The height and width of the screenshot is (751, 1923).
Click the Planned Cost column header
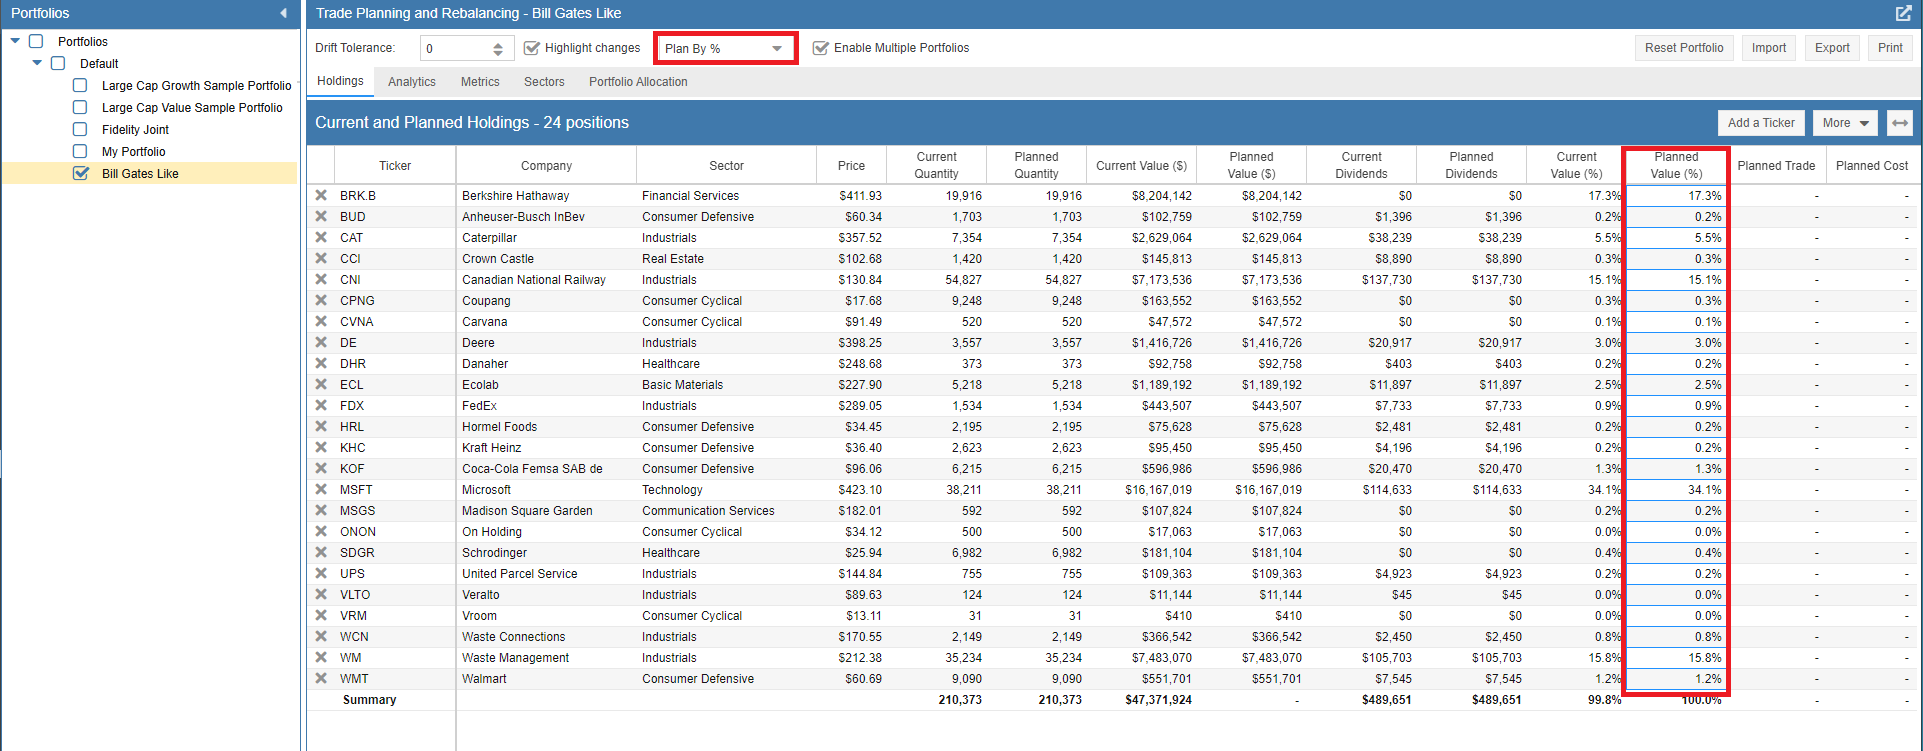tap(1872, 165)
